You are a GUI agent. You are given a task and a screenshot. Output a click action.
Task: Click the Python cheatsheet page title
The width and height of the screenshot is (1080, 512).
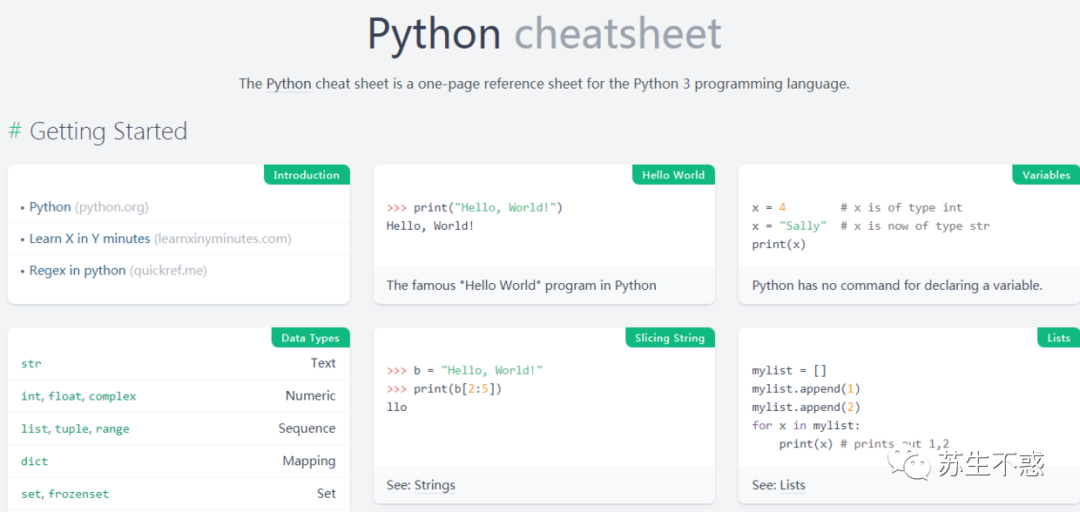coord(544,33)
